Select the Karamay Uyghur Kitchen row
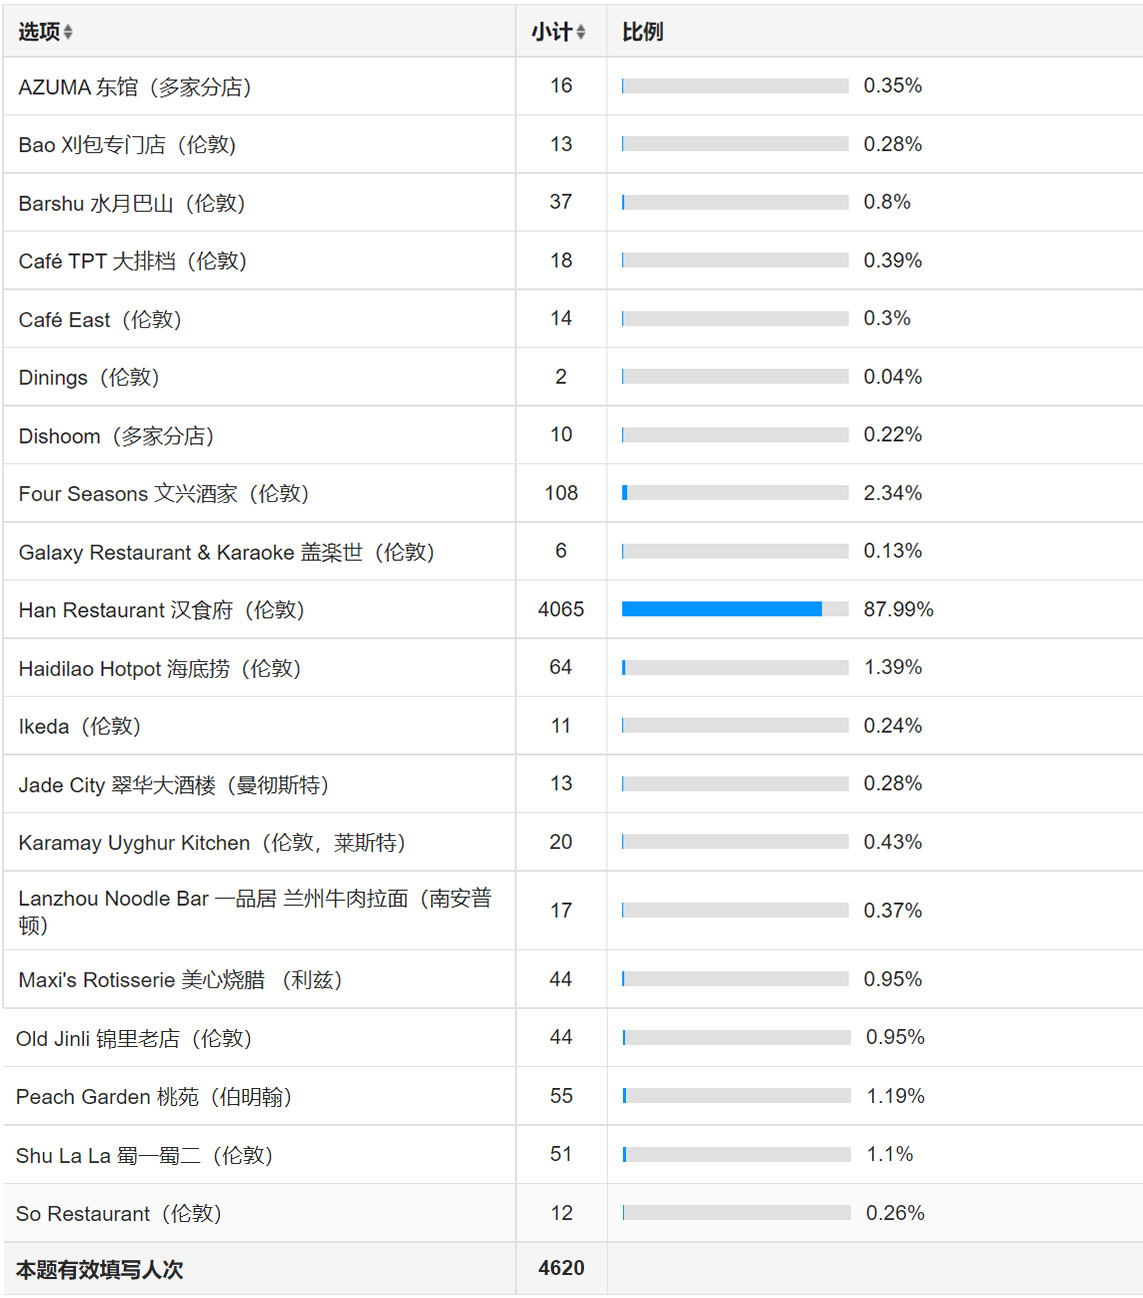1143x1298 pixels. coord(573,842)
